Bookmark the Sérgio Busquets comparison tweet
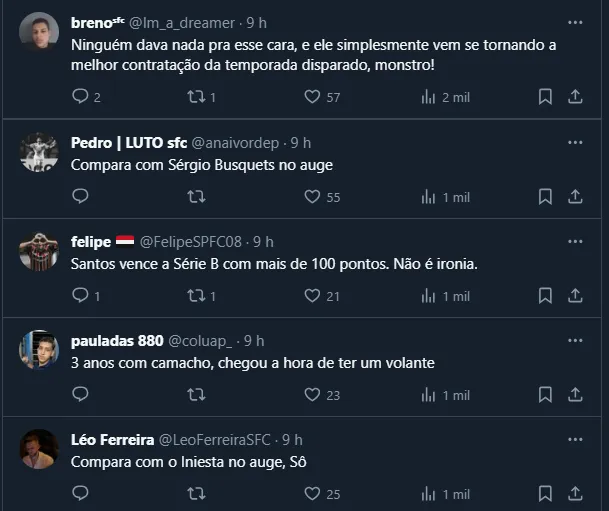 click(545, 197)
